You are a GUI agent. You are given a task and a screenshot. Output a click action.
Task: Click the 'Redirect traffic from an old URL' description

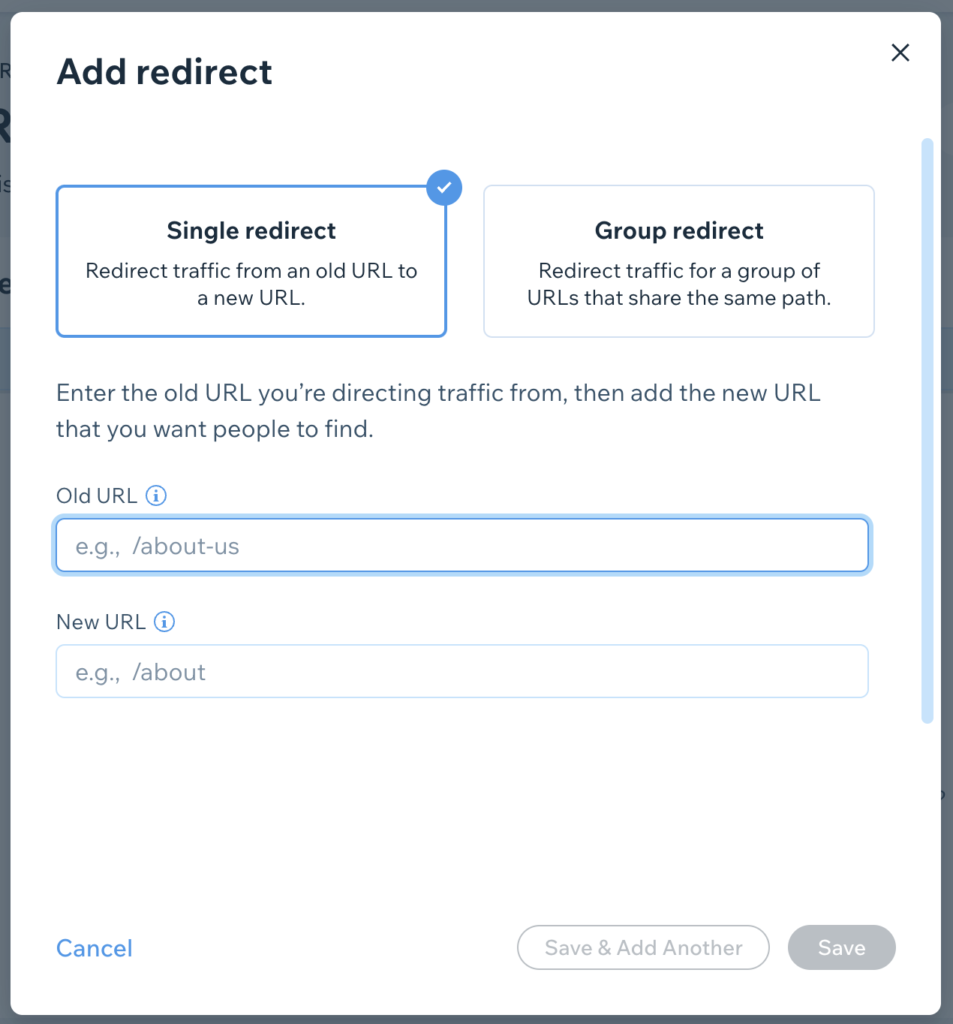tap(251, 284)
